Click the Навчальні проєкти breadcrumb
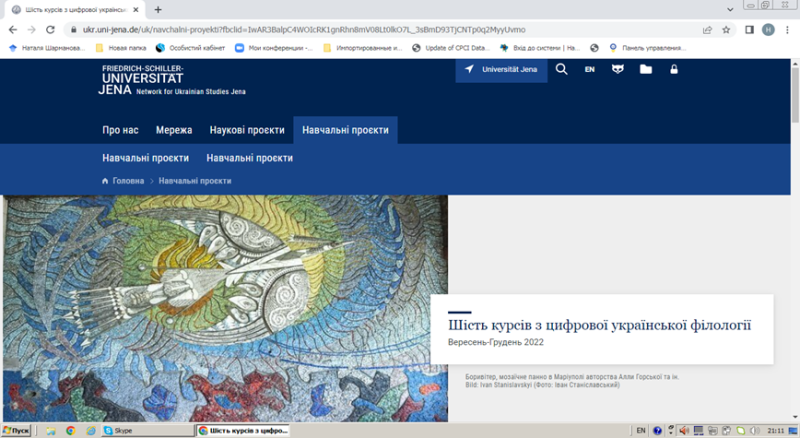The height and width of the screenshot is (438, 800). [195, 181]
